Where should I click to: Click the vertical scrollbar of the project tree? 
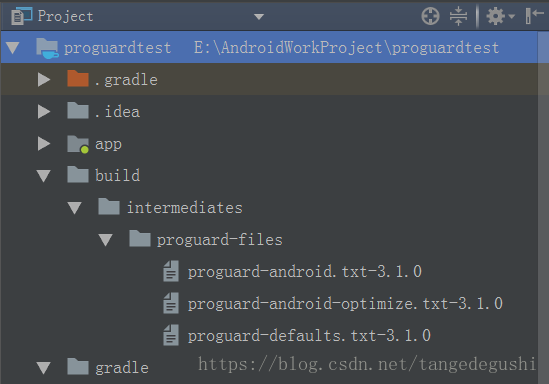point(543,207)
